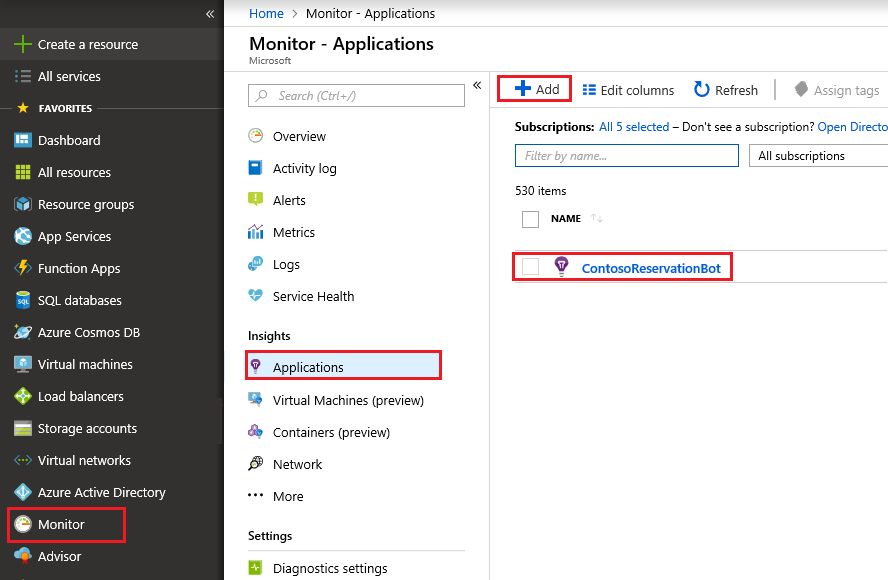
Task: Click the SQL databases icon
Action: click(x=23, y=300)
